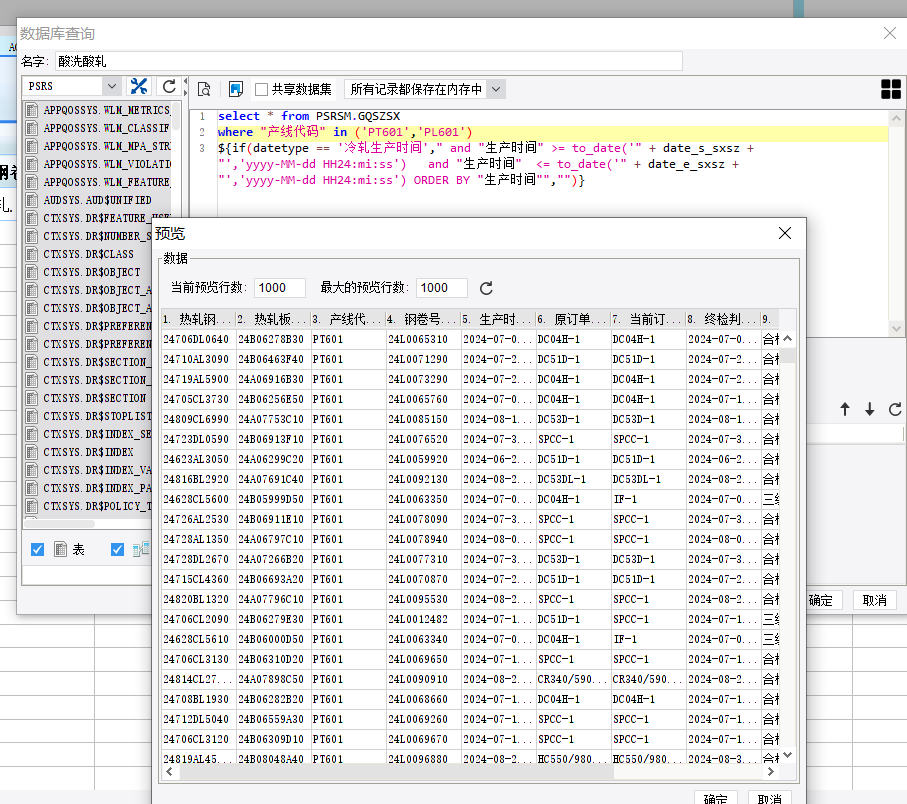
Task: Toggle the 共享数据集 checkbox
Action: point(261,89)
